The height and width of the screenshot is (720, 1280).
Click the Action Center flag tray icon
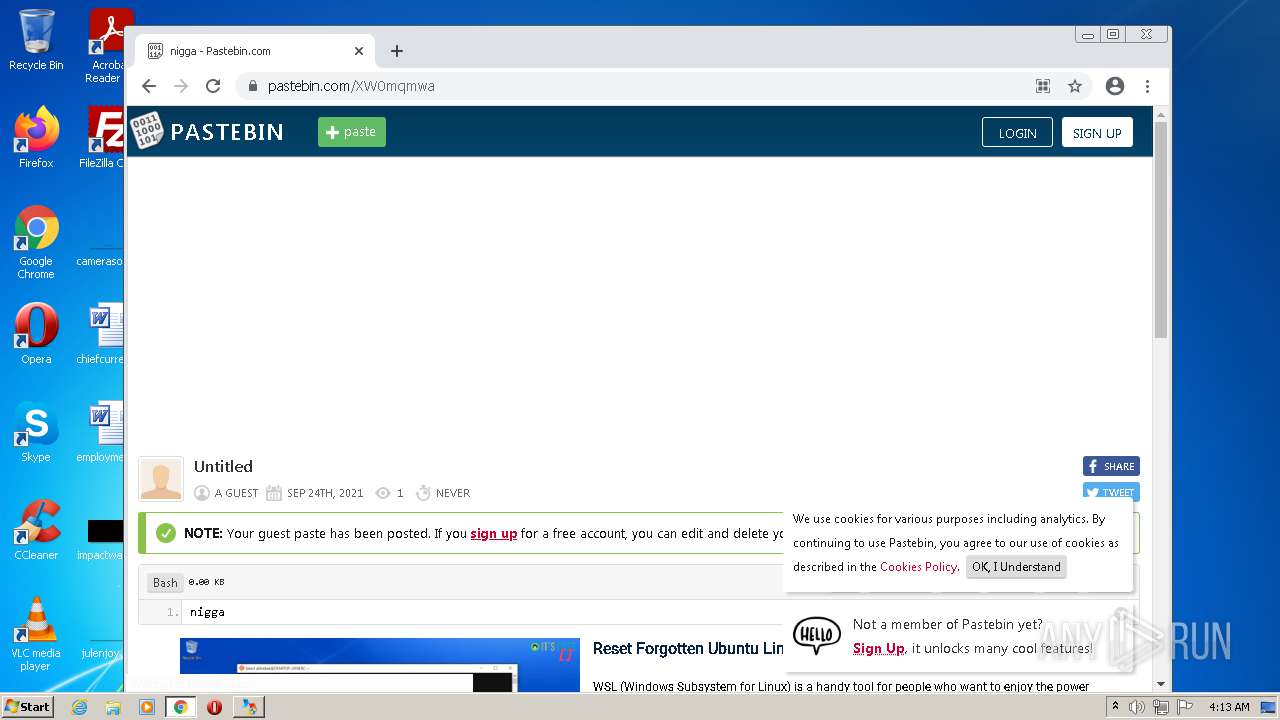(x=1185, y=707)
